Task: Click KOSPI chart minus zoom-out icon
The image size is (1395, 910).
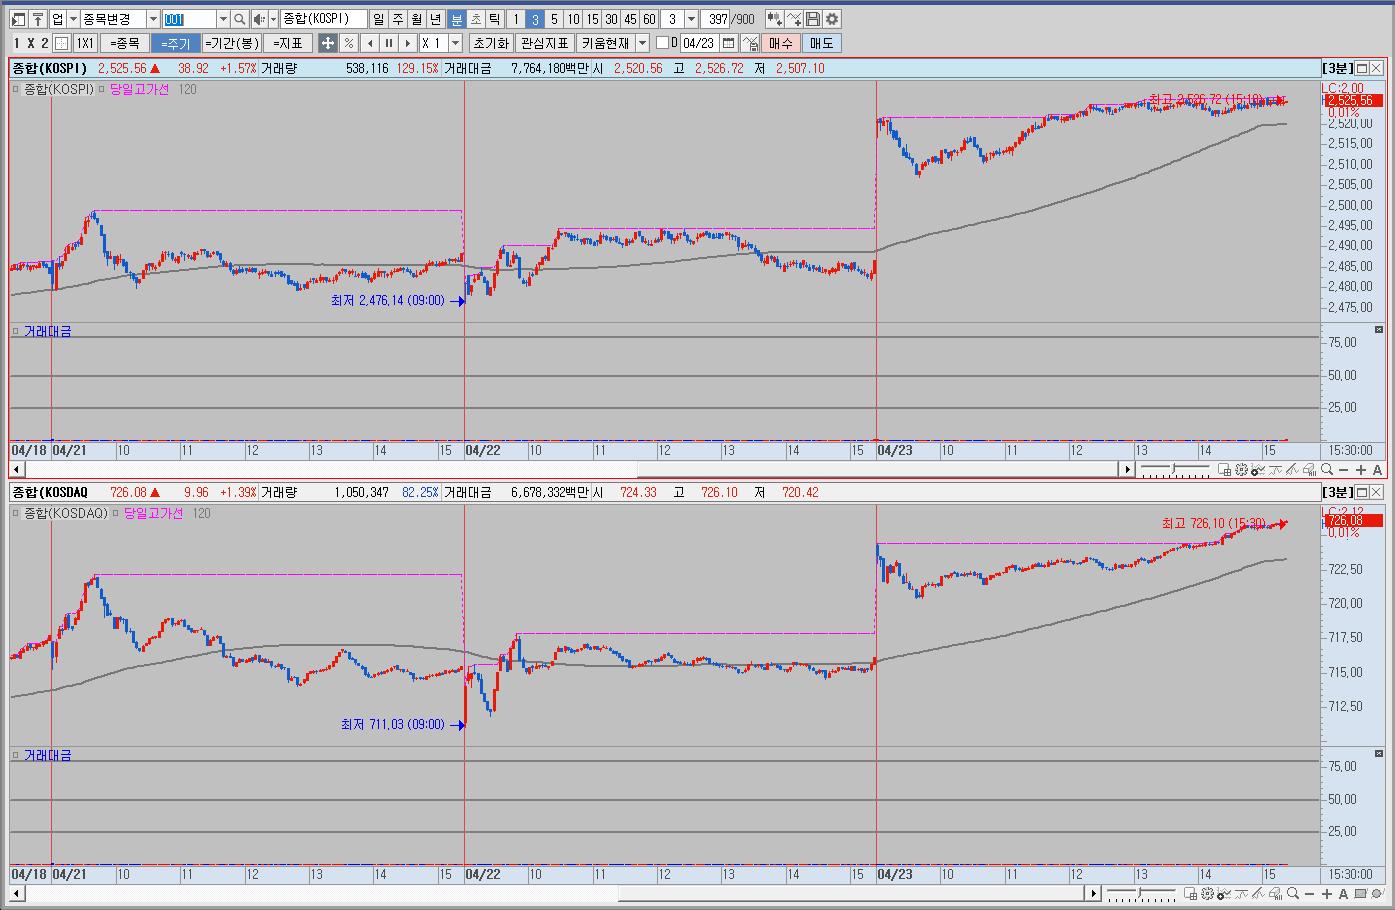Action: pos(1343,470)
